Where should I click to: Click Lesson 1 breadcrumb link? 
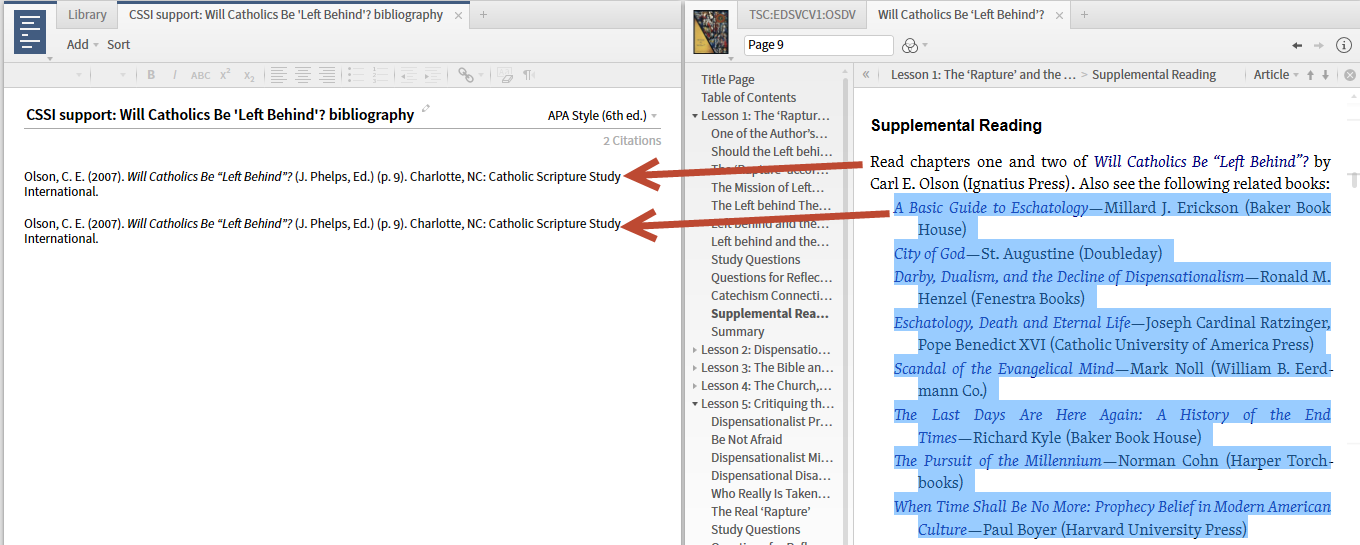[x=983, y=75]
